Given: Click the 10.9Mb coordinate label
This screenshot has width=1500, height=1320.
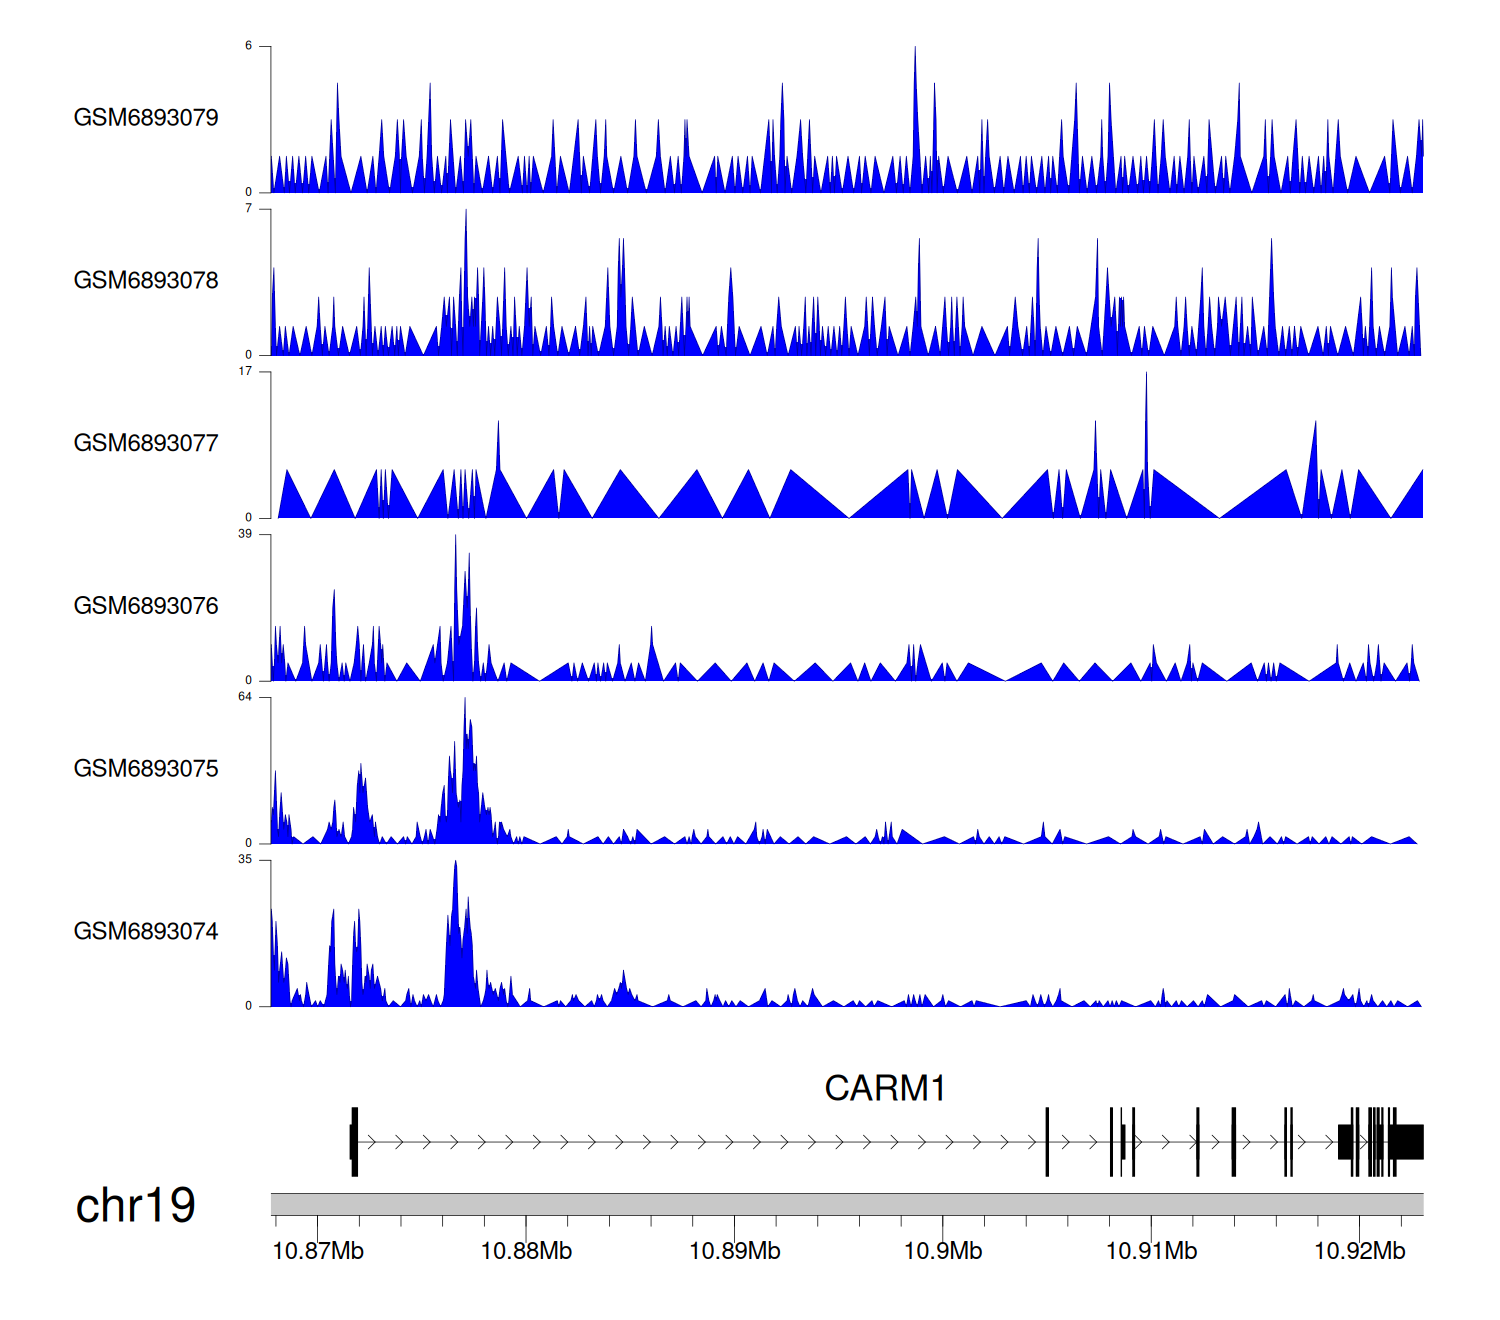Looking at the screenshot, I should tap(943, 1251).
